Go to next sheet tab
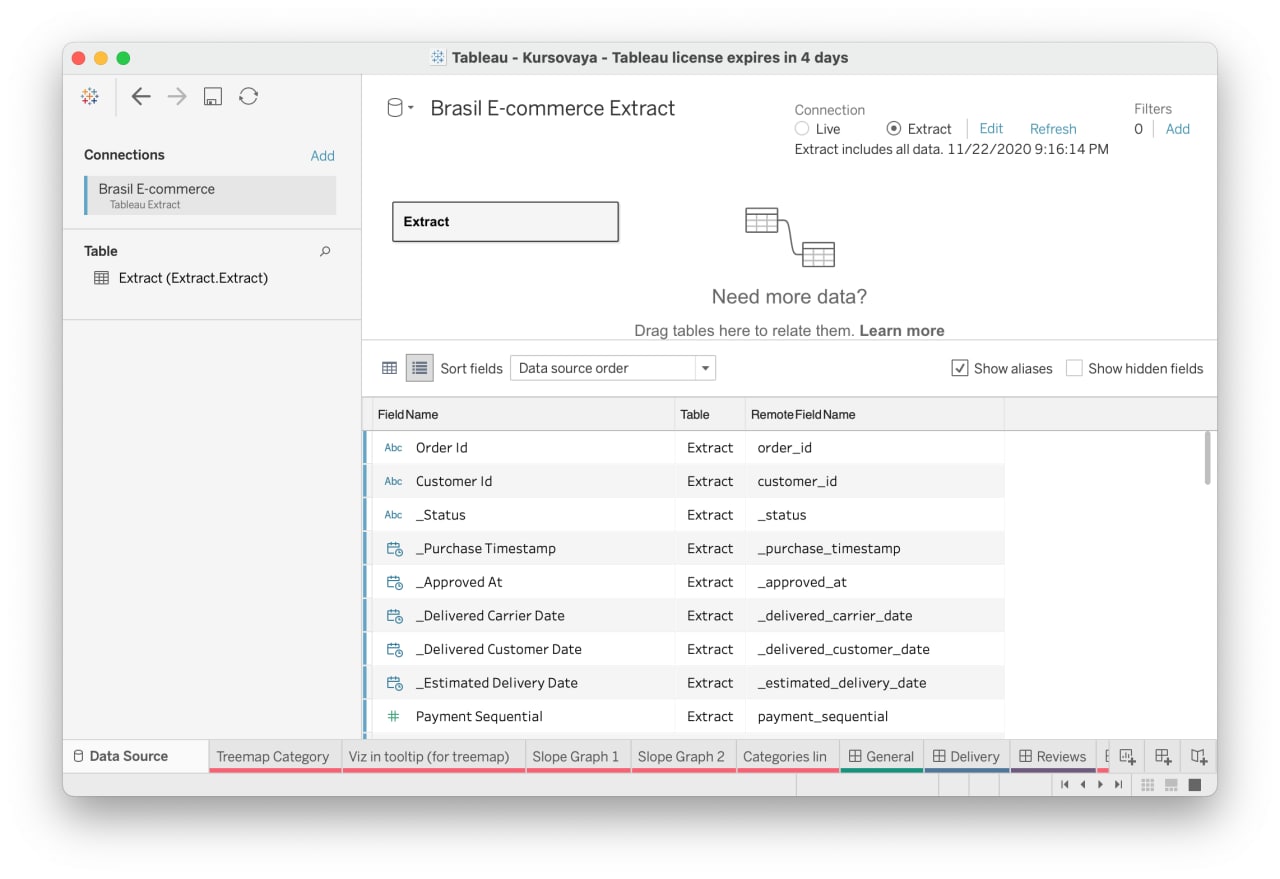Screen dimensions: 1280x879 click(1101, 785)
